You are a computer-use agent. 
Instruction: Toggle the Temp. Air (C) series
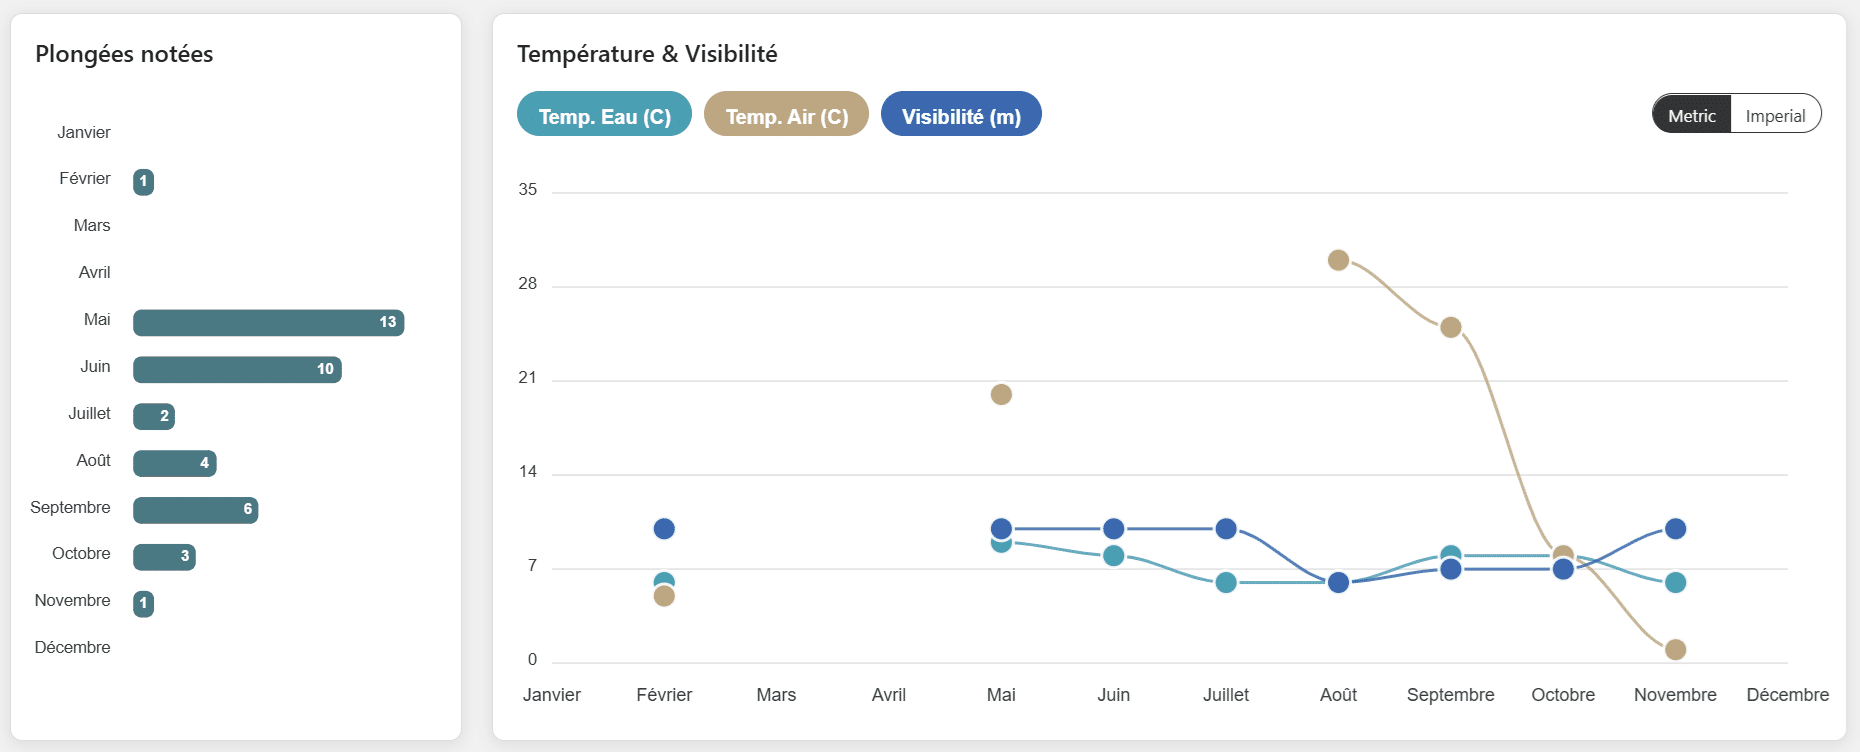tap(786, 116)
